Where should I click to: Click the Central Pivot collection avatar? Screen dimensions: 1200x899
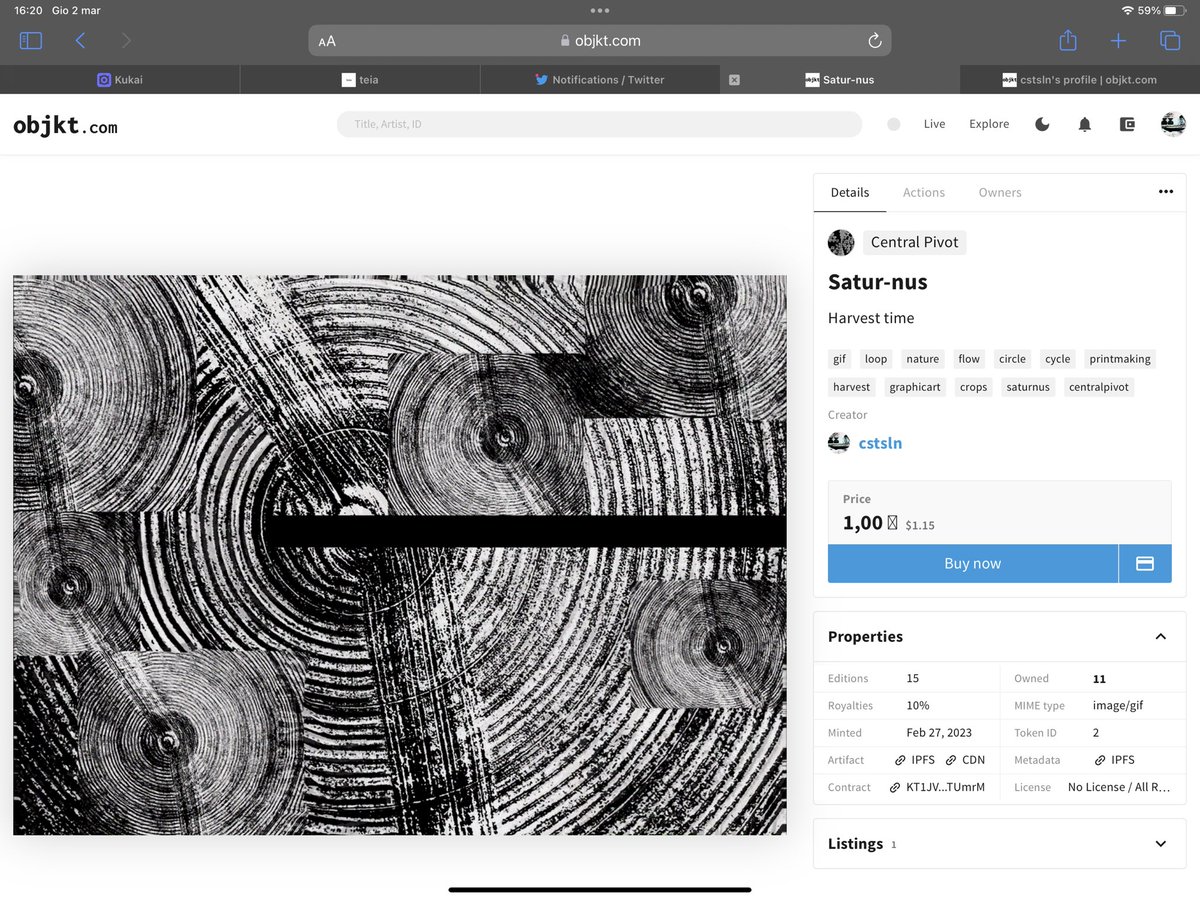(841, 242)
